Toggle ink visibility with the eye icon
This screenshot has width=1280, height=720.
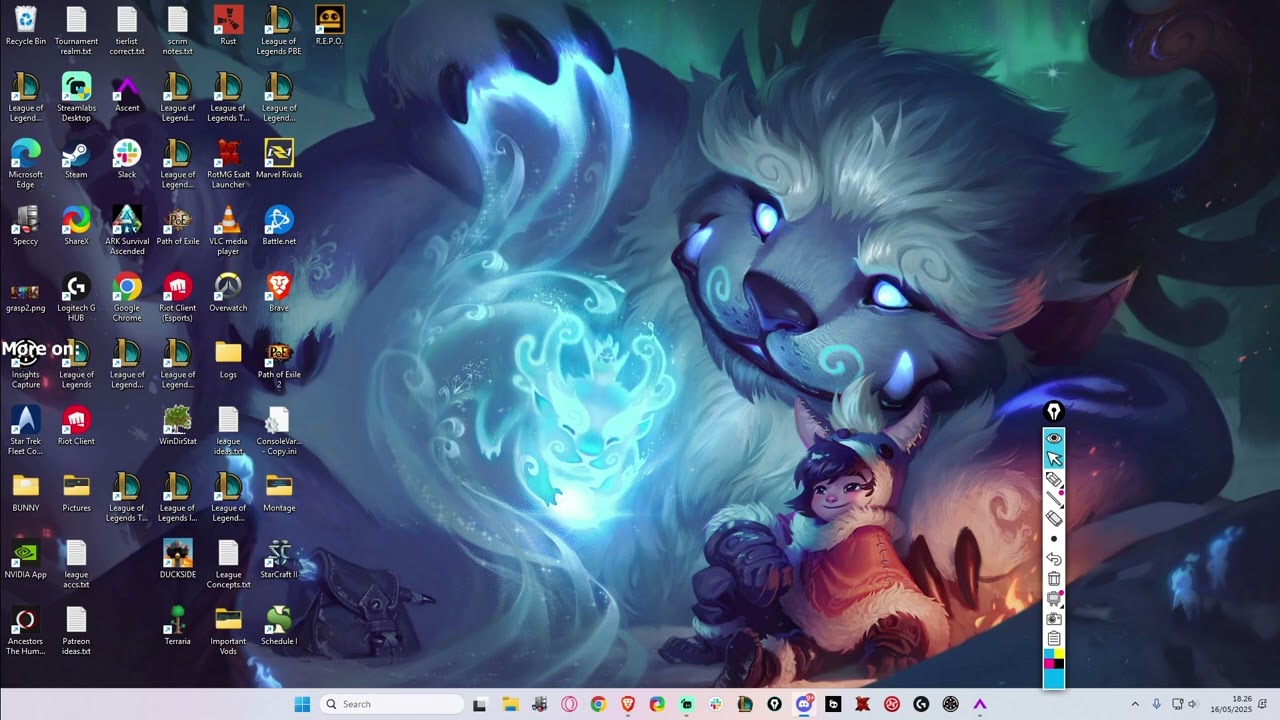(x=1054, y=439)
